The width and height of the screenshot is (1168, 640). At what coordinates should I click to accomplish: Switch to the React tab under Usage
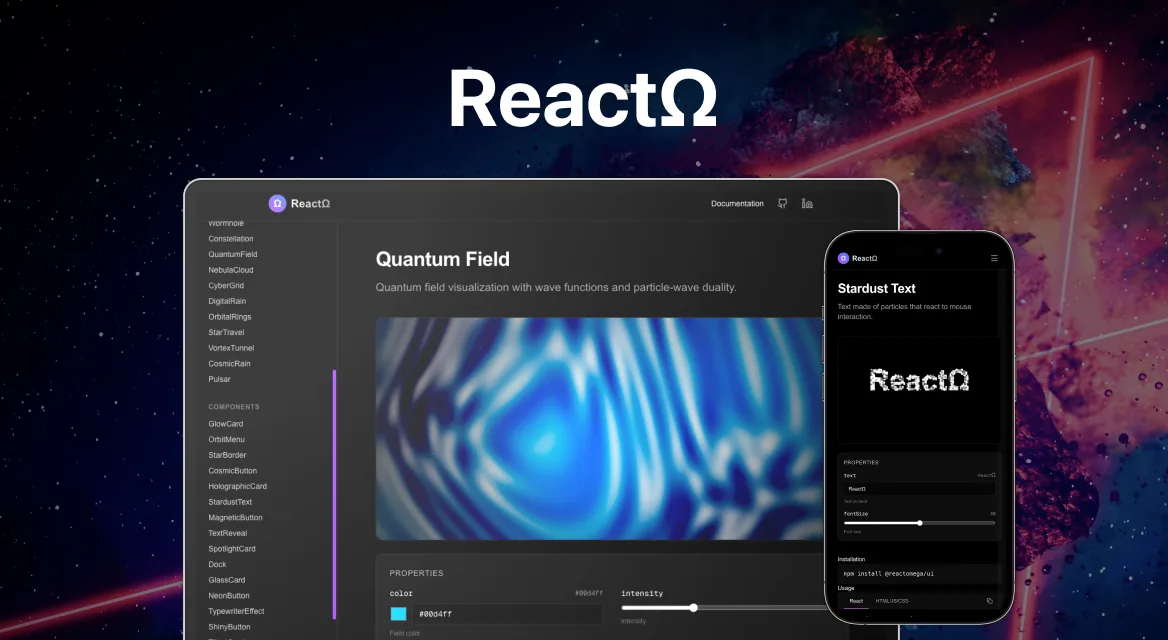[x=856, y=601]
